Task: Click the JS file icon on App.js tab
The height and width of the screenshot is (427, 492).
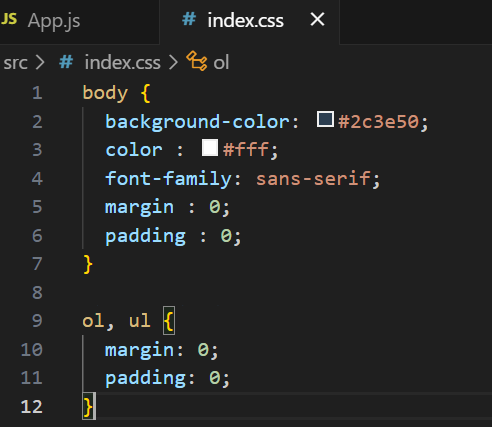Action: coord(9,19)
